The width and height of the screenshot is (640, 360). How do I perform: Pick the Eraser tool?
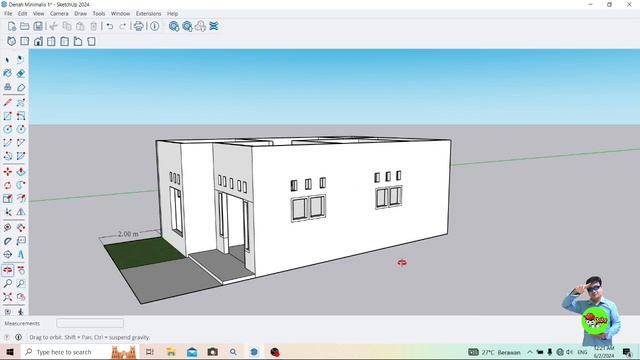coord(20,73)
